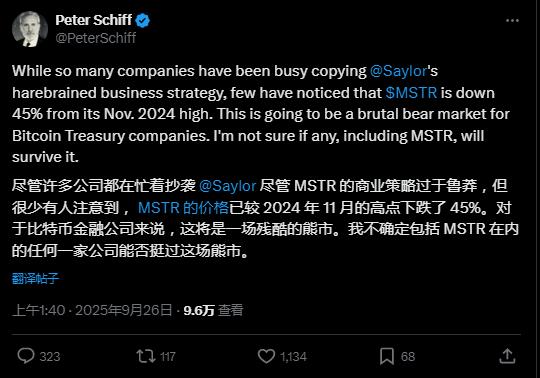
Task: Click the $MSTR cashtag link
Action: [411, 93]
